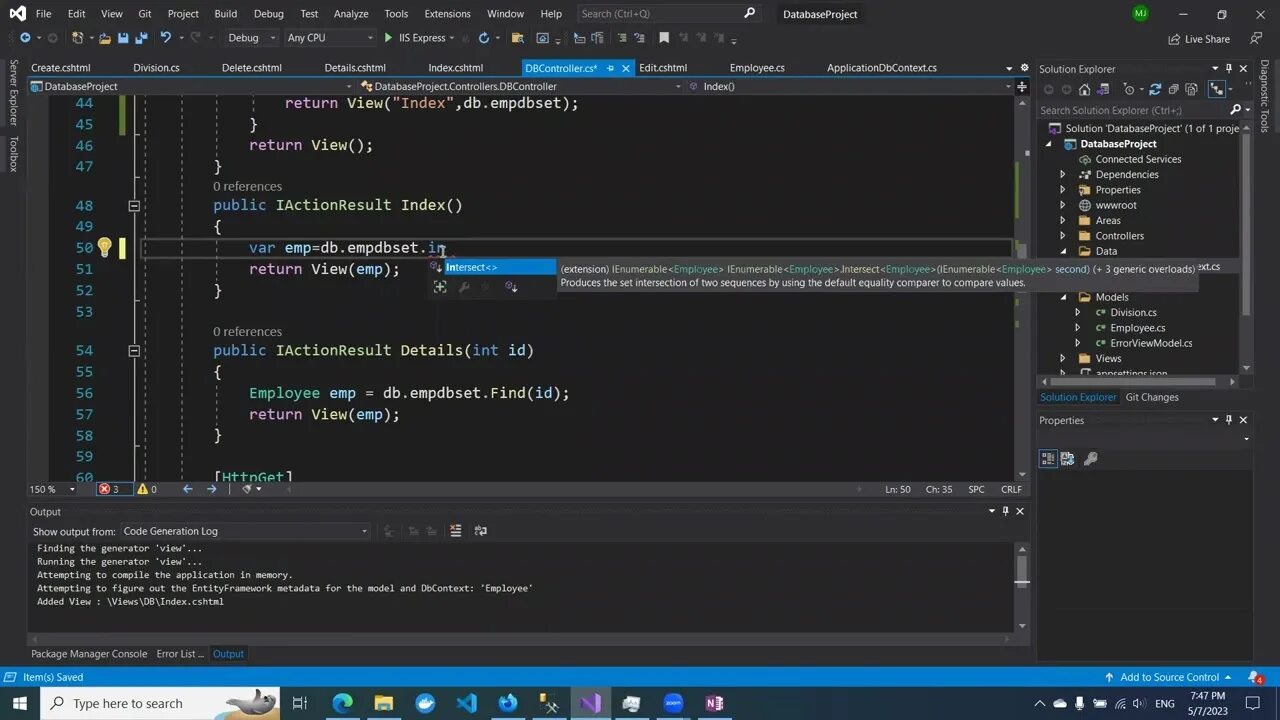
Task: Open the Analyze menu
Action: pos(351,14)
